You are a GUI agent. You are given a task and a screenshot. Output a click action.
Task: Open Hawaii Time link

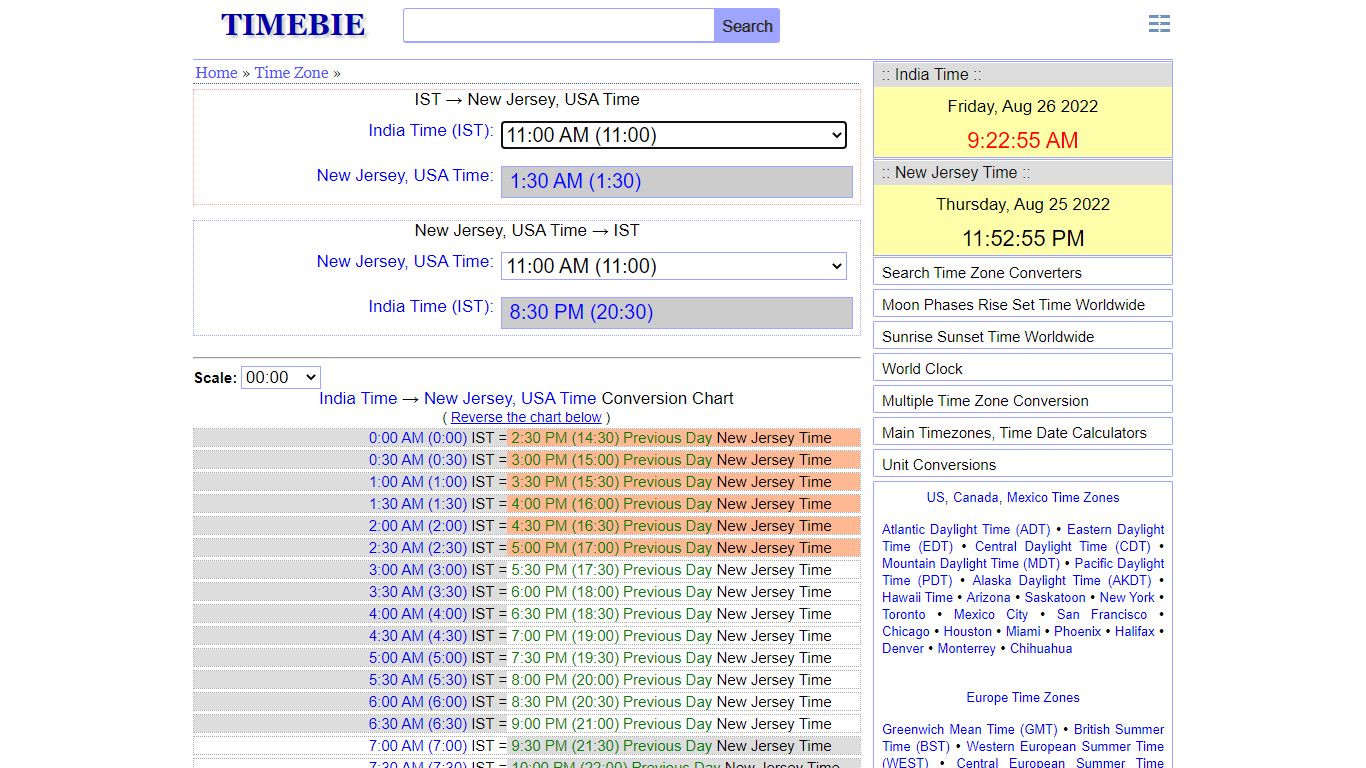pyautogui.click(x=917, y=597)
